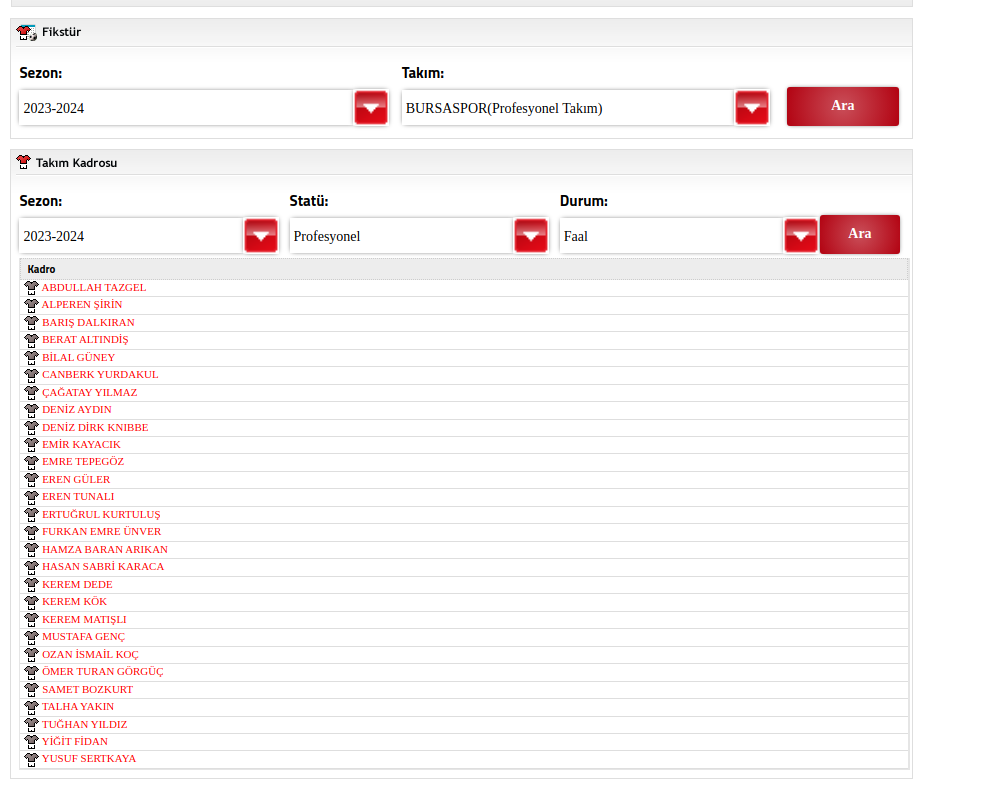Select player YUSUF SERTKAYA
The height and width of the screenshot is (787, 986).
(x=88, y=758)
